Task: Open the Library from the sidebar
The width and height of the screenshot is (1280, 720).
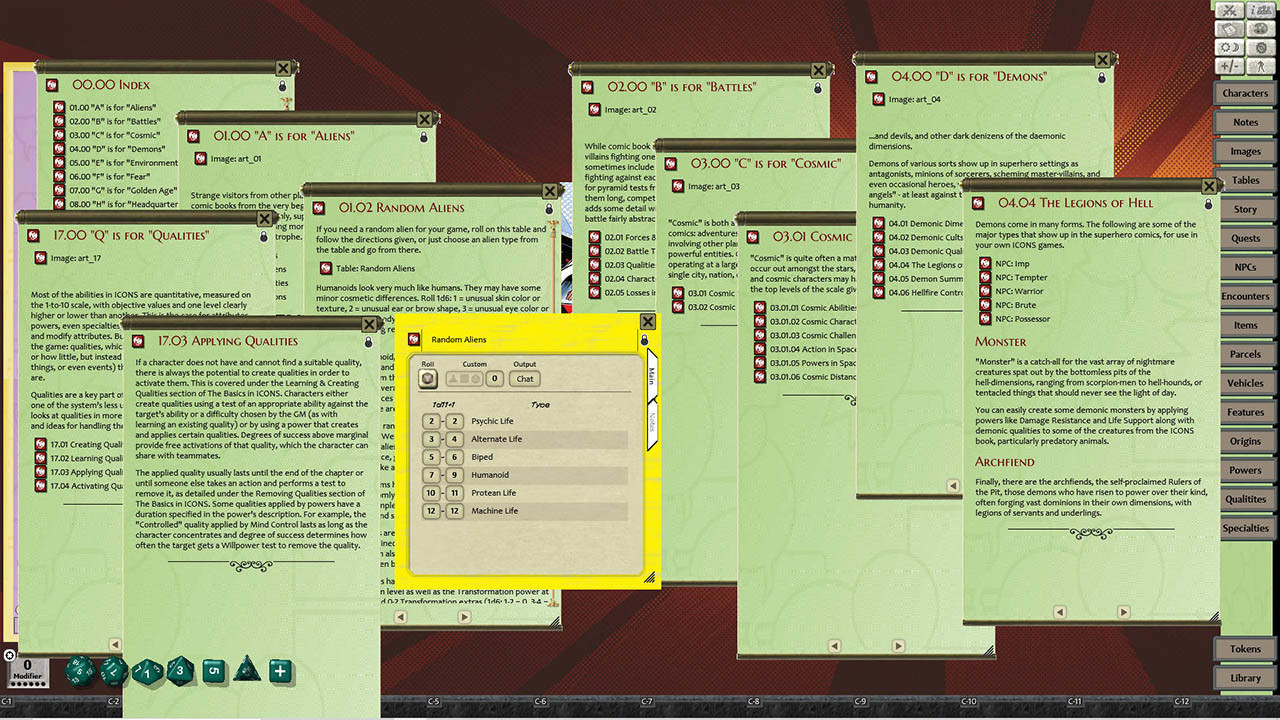Action: coord(1244,678)
